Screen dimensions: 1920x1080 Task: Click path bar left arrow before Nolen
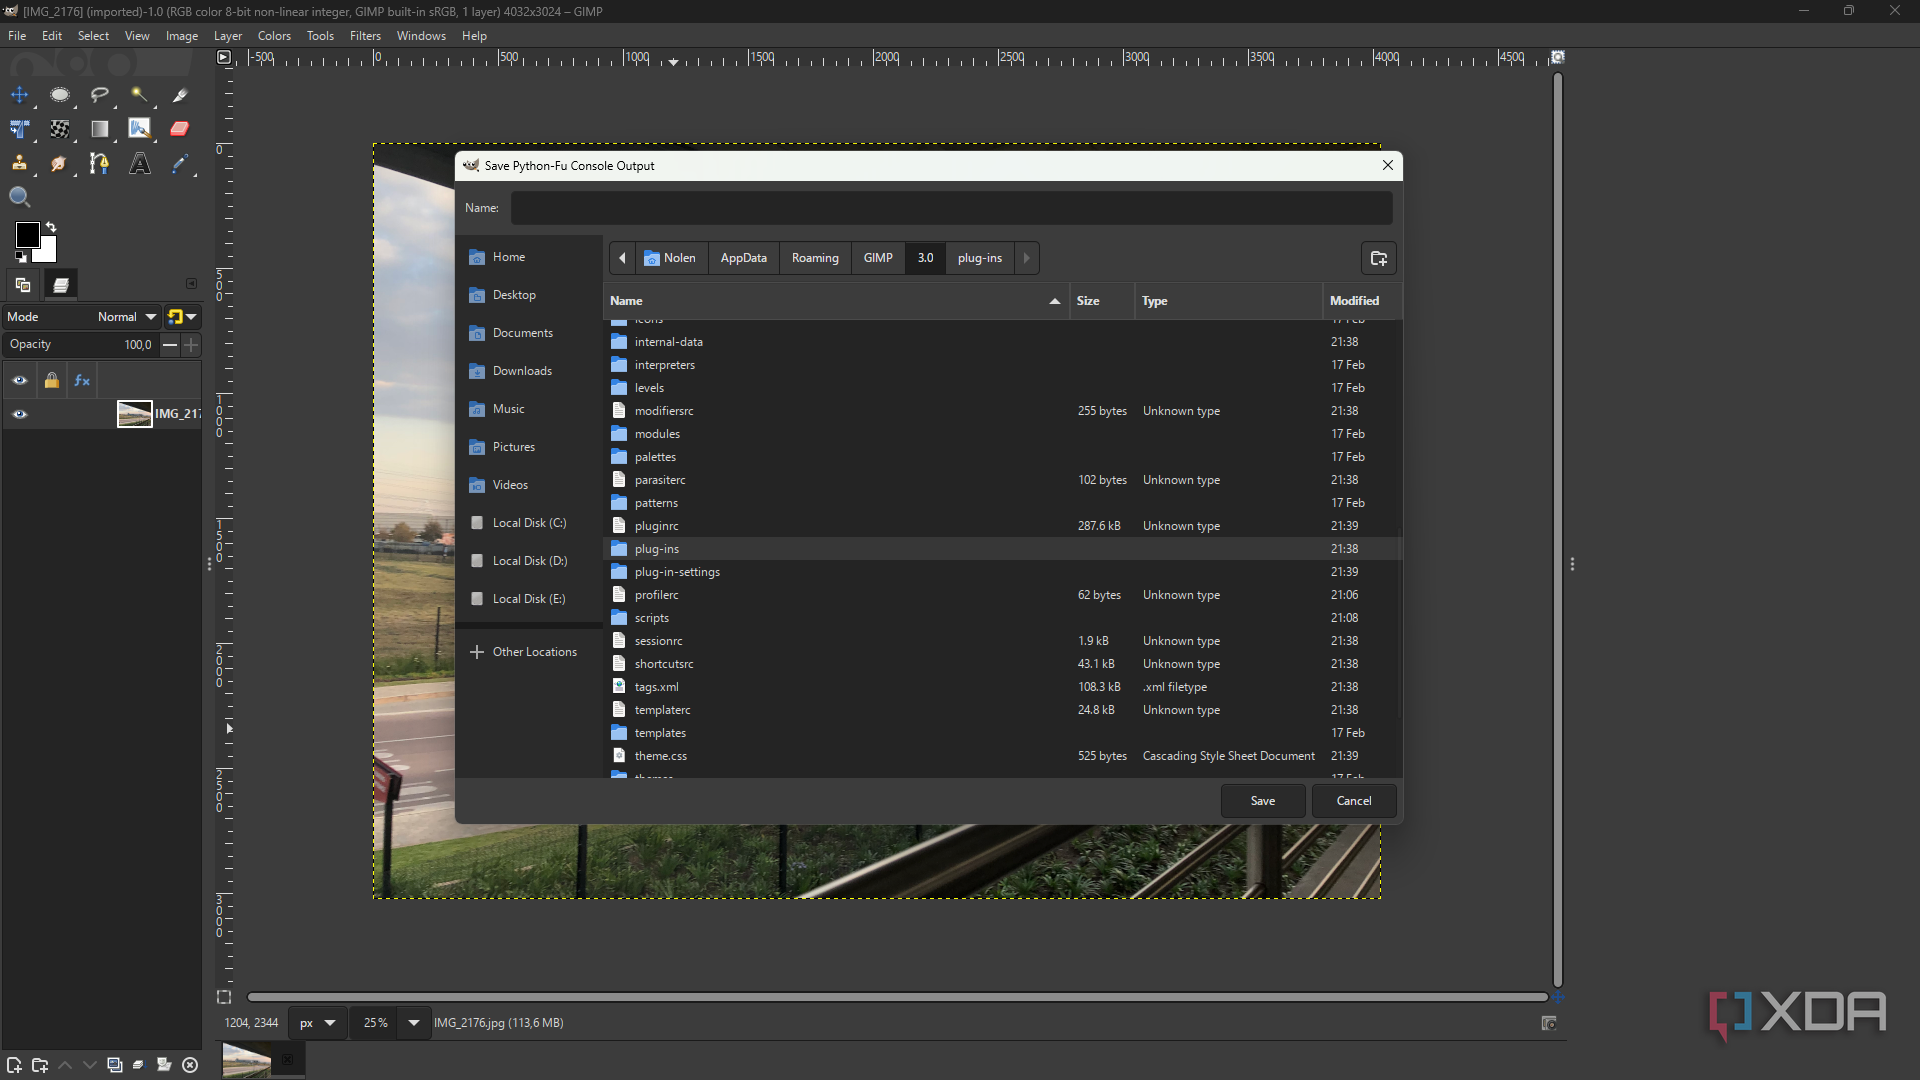point(622,258)
